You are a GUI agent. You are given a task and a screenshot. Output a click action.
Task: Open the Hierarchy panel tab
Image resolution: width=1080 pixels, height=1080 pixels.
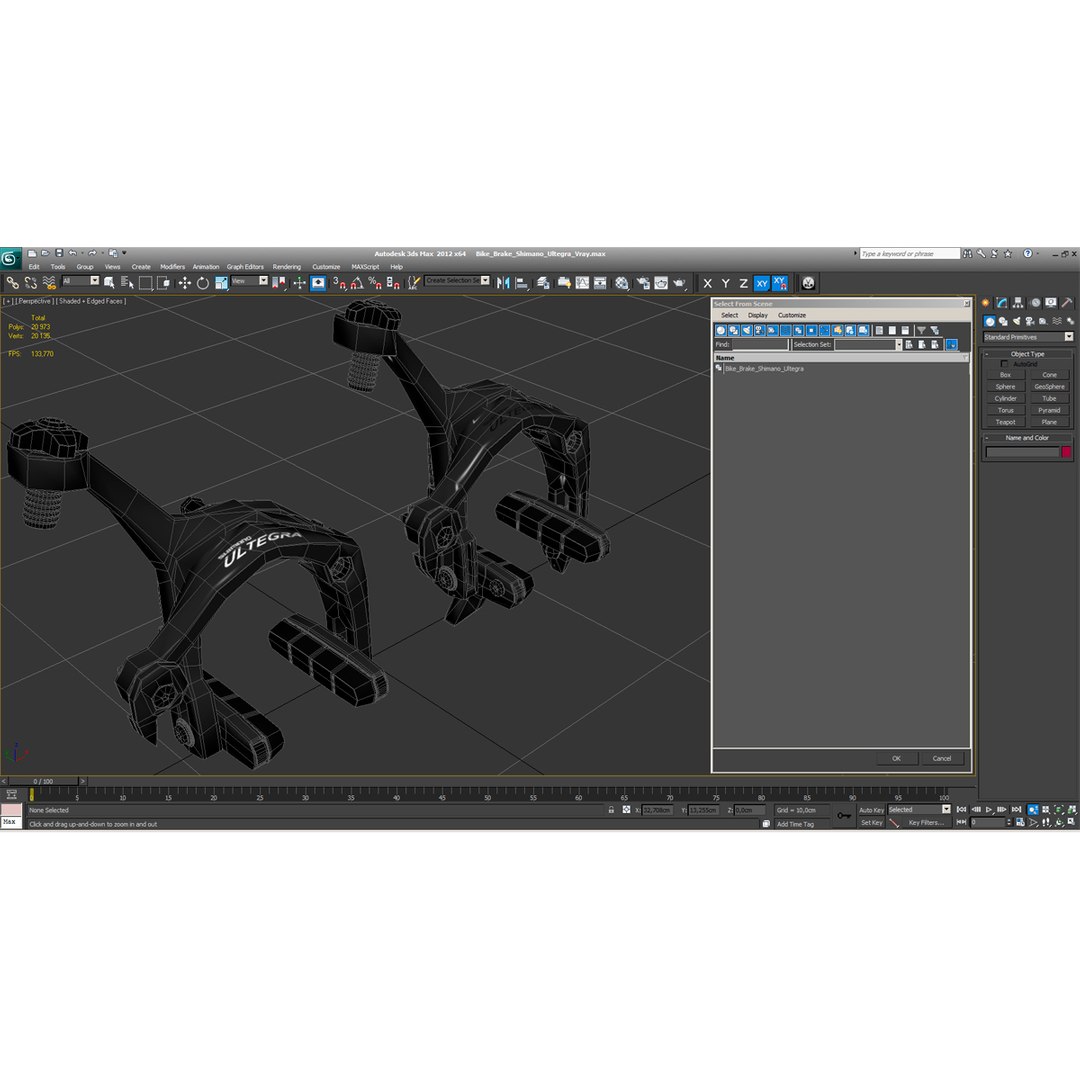click(x=1018, y=303)
